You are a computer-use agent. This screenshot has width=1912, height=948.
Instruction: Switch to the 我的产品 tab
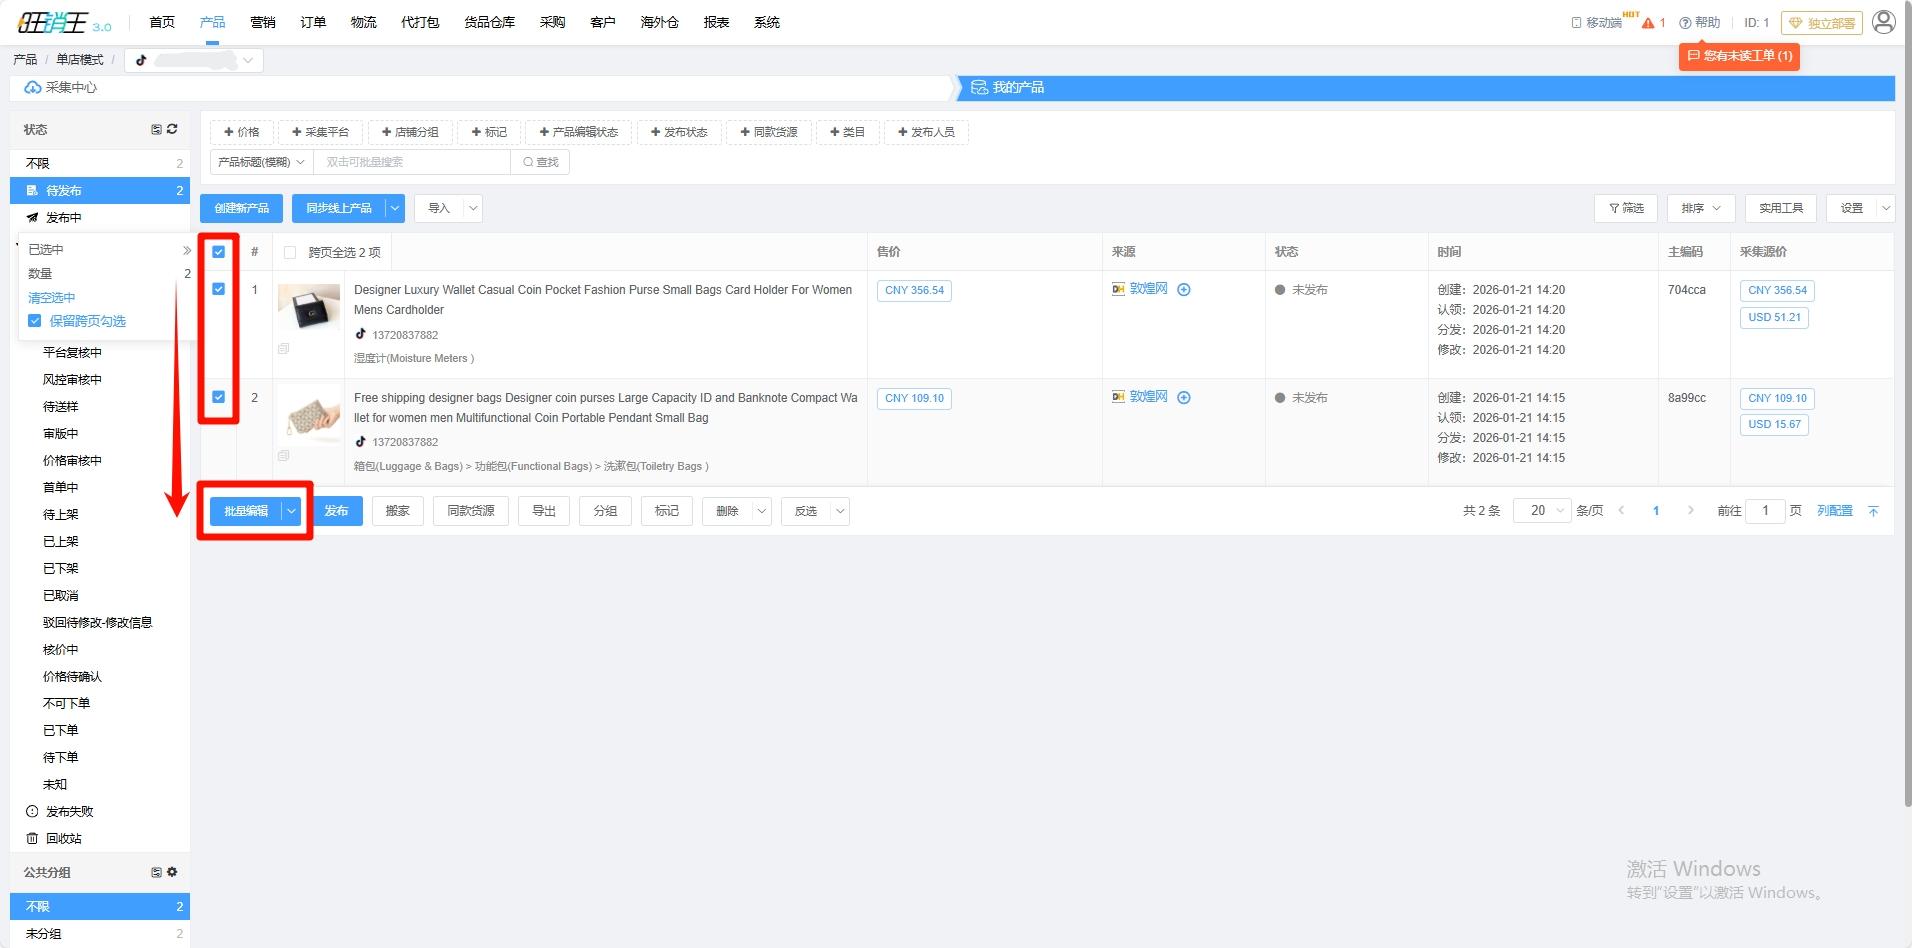tap(1017, 88)
